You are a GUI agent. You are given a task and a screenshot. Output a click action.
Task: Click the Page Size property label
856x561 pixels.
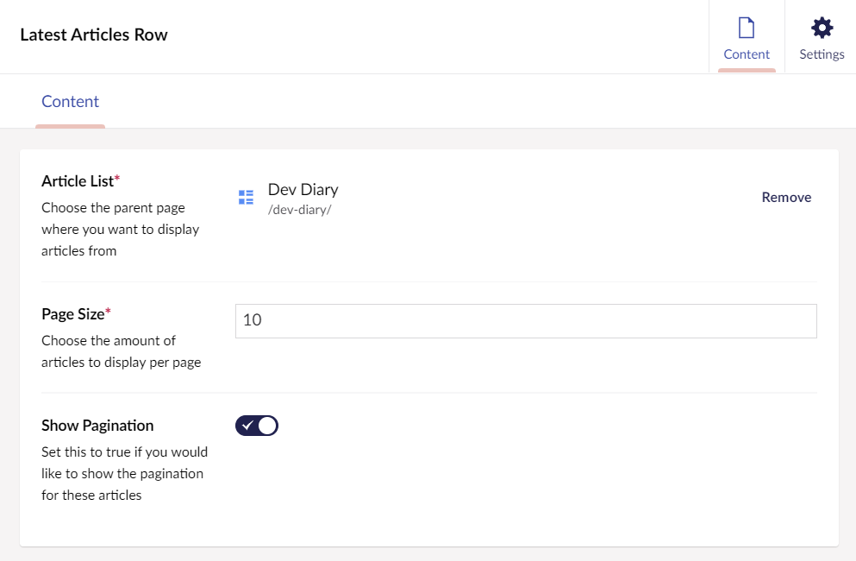click(x=72, y=314)
